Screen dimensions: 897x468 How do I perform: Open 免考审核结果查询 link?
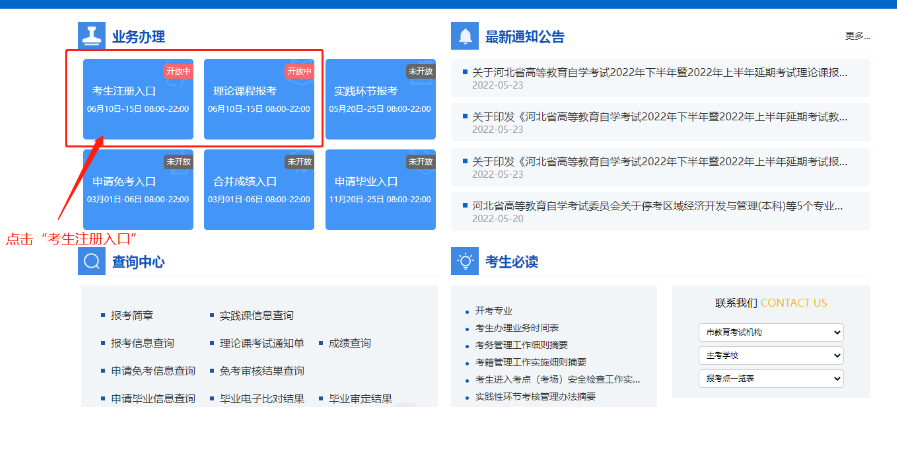point(262,371)
